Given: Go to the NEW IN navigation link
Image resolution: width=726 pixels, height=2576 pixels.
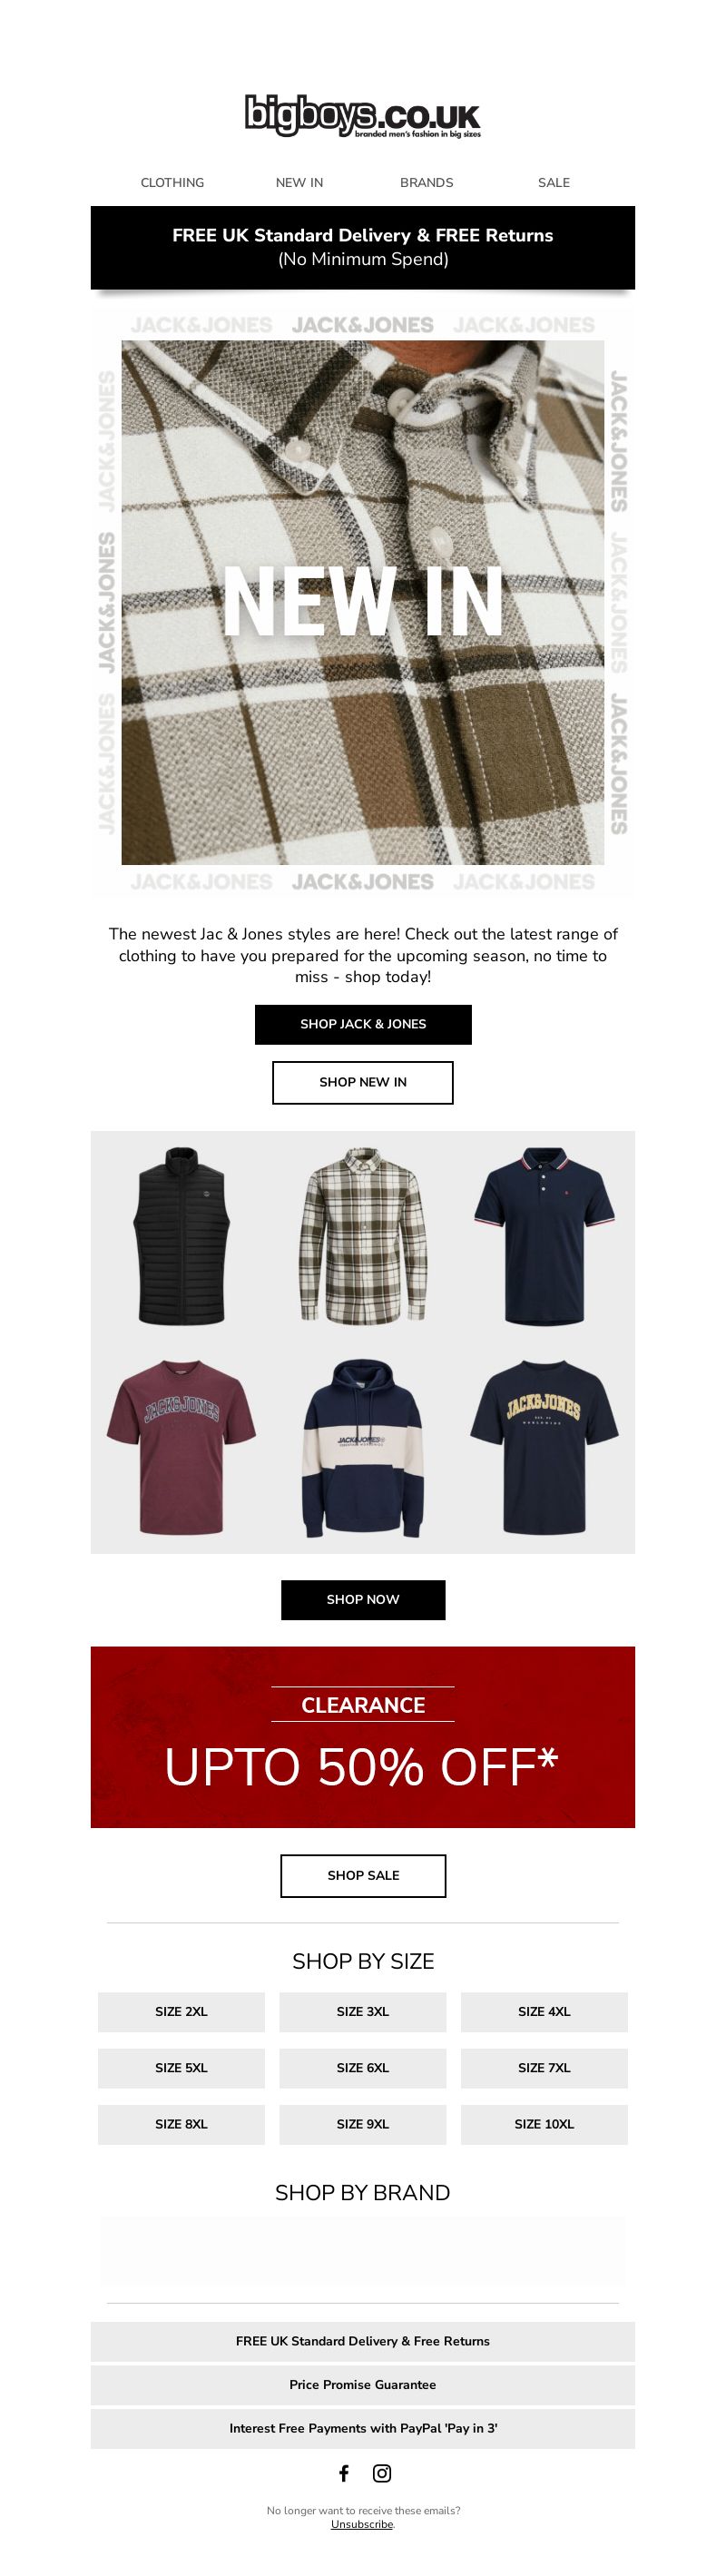Looking at the screenshot, I should 299,182.
